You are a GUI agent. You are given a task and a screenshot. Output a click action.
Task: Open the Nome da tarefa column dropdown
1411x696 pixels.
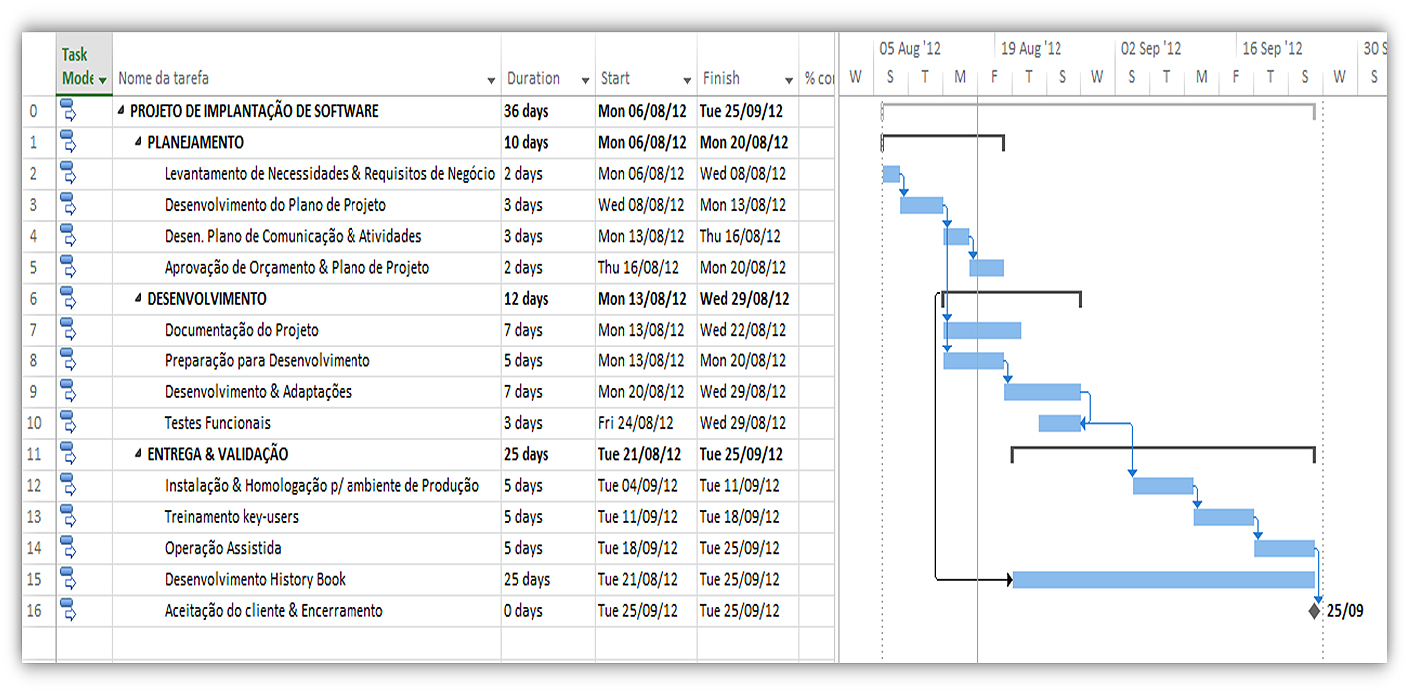(x=491, y=80)
